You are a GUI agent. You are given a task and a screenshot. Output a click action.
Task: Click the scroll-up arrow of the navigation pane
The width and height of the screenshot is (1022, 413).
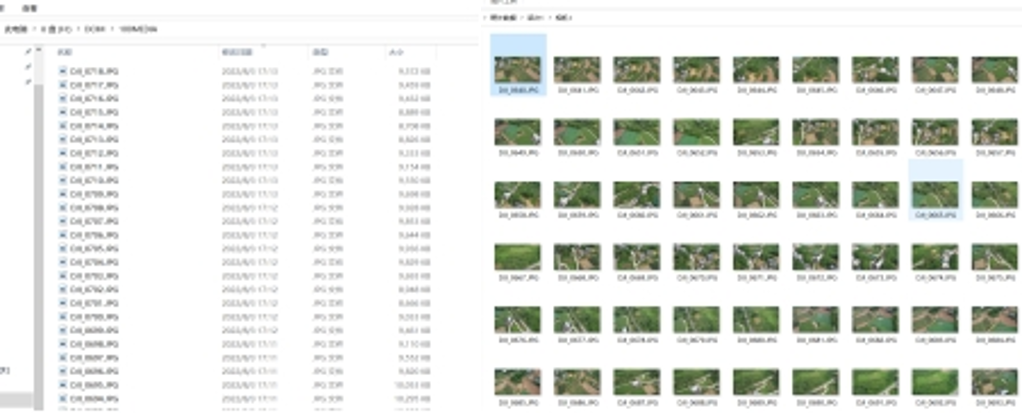38,49
